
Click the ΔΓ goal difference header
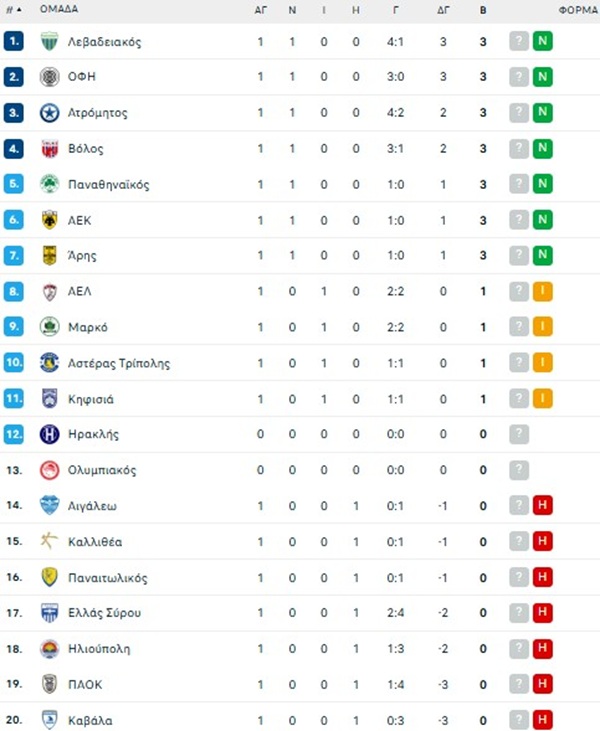coord(443,10)
